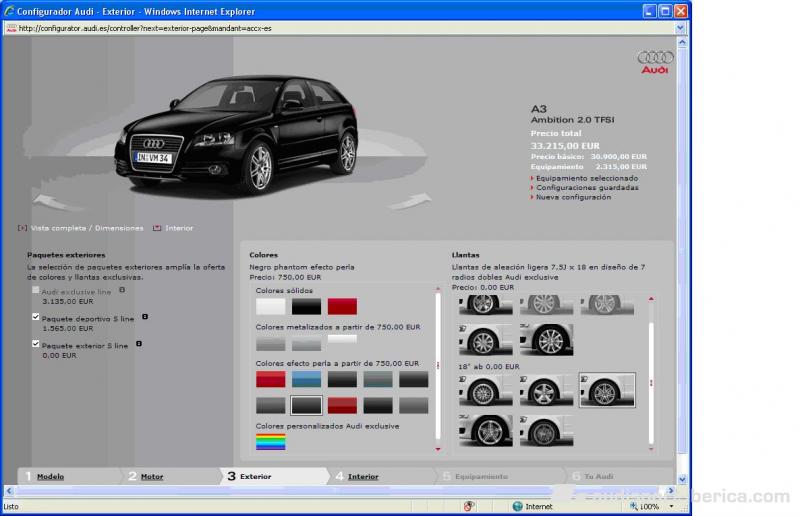Click horizontal scrollbar left arrow
Viewport: 800px width, 516px height.
(x=9, y=490)
